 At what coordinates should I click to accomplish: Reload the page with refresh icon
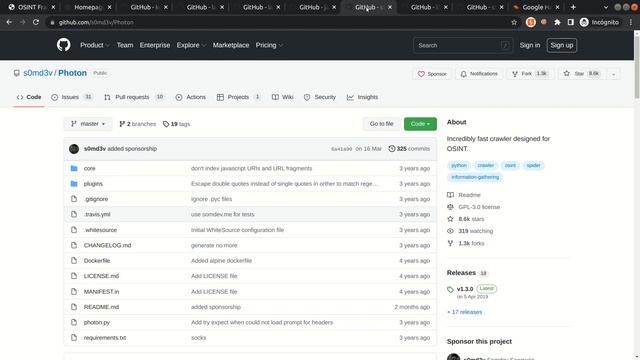coord(36,22)
